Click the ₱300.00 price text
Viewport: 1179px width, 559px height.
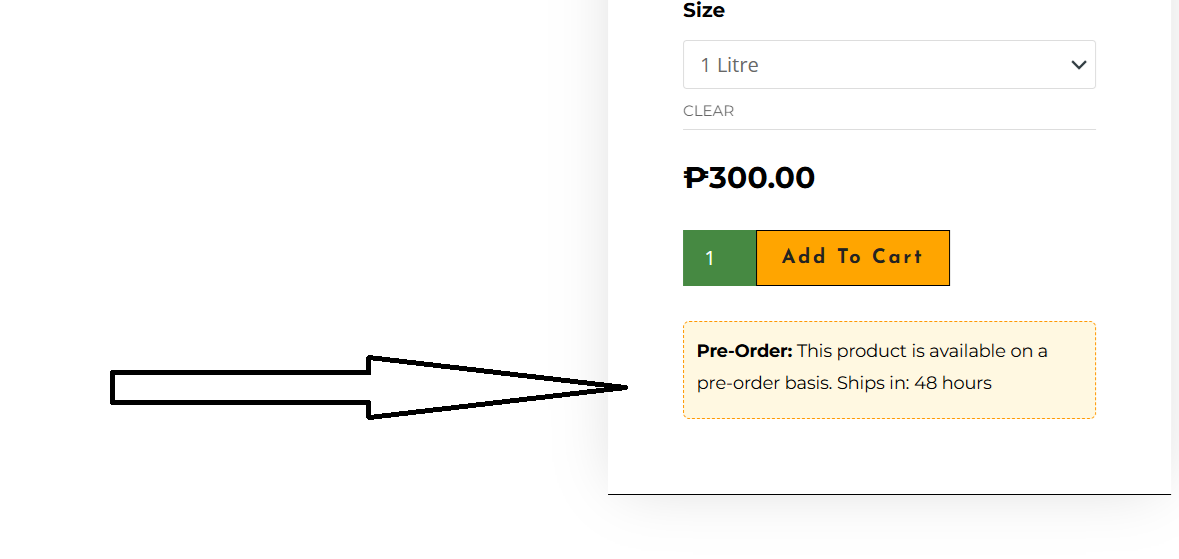click(749, 178)
